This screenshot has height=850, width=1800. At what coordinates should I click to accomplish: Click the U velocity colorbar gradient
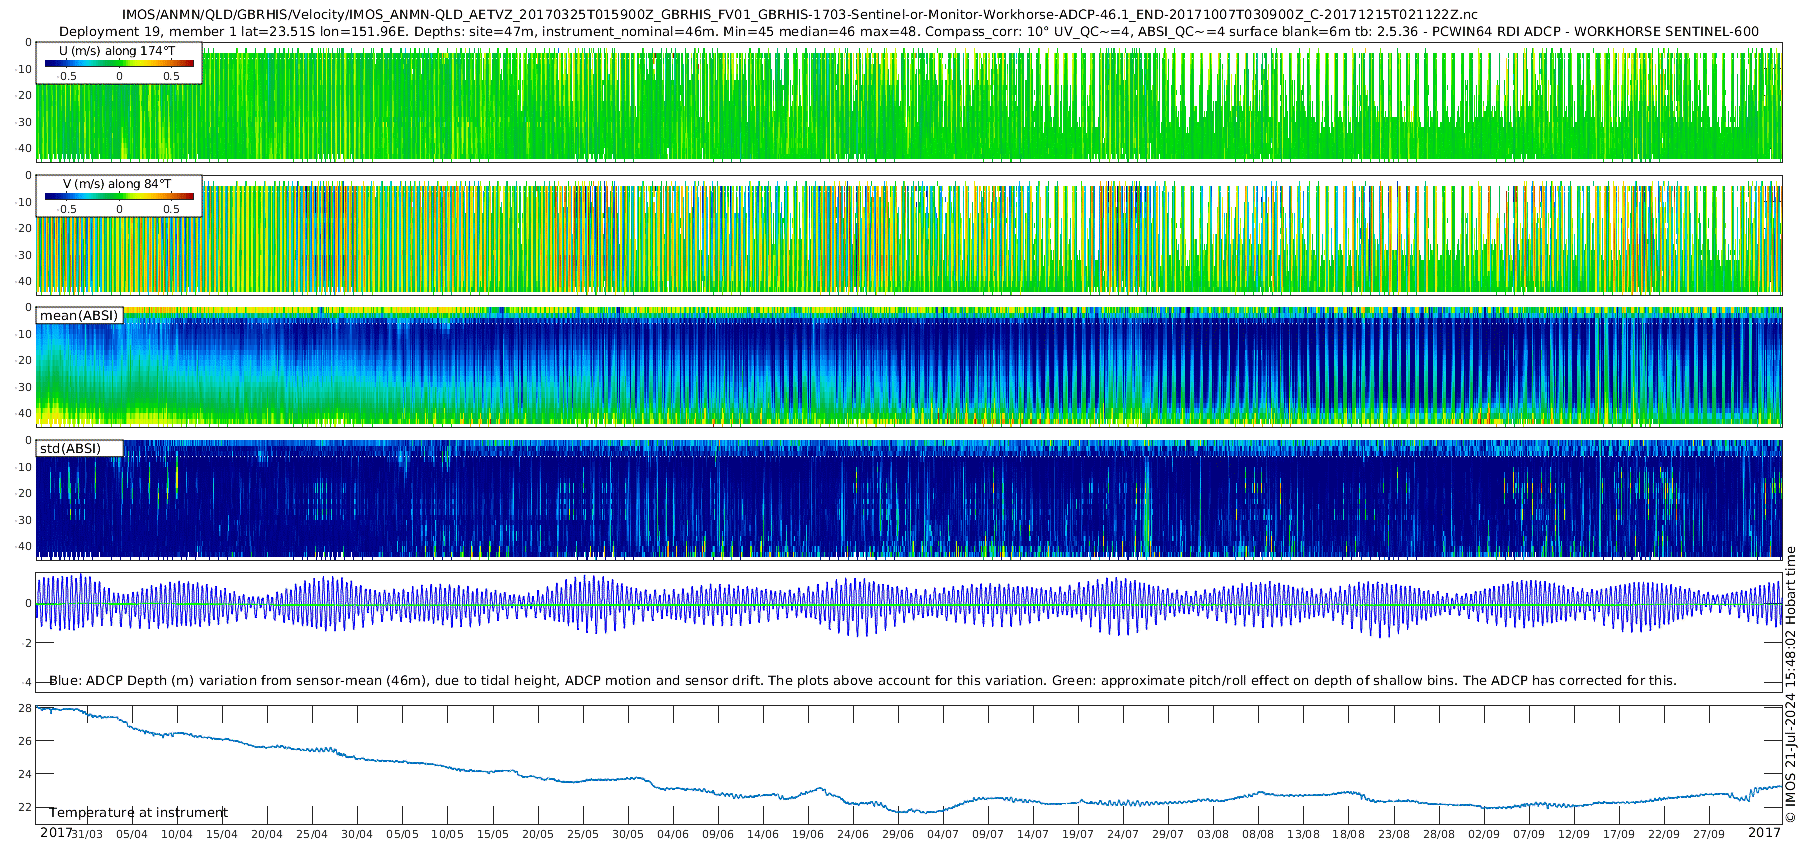coord(119,64)
